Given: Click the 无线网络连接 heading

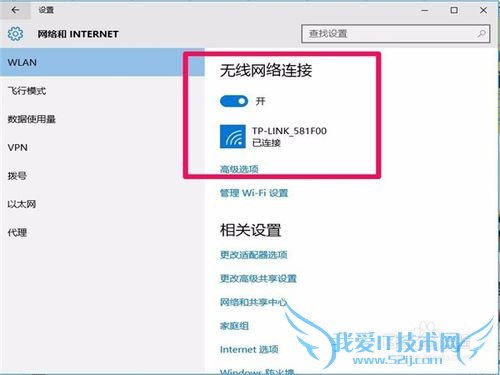Looking at the screenshot, I should pyautogui.click(x=266, y=70).
